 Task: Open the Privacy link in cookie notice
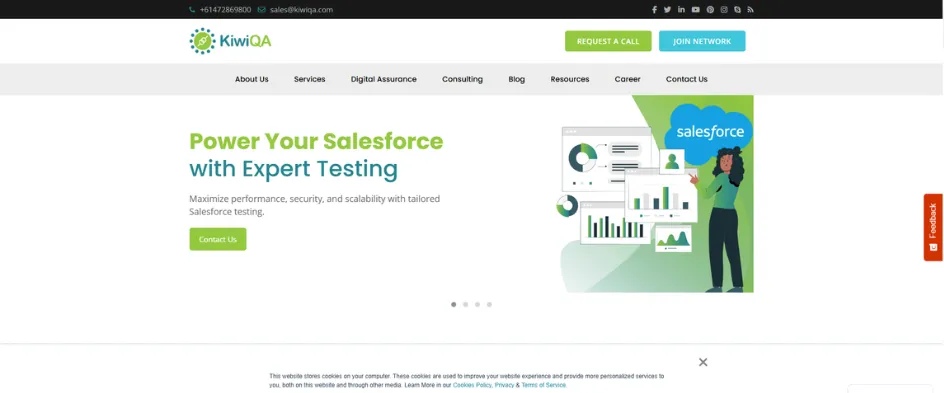pyautogui.click(x=505, y=385)
